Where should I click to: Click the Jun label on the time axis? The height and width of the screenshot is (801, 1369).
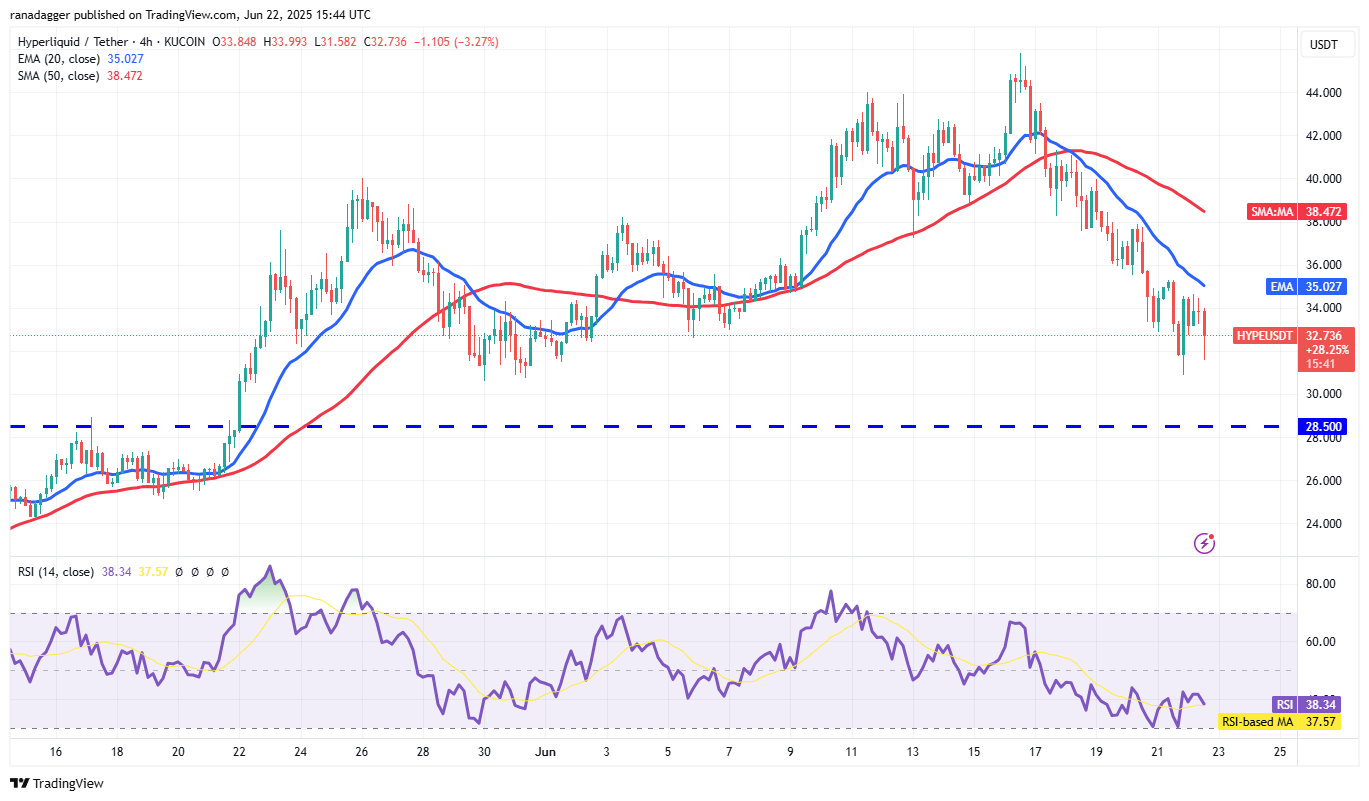click(x=546, y=752)
